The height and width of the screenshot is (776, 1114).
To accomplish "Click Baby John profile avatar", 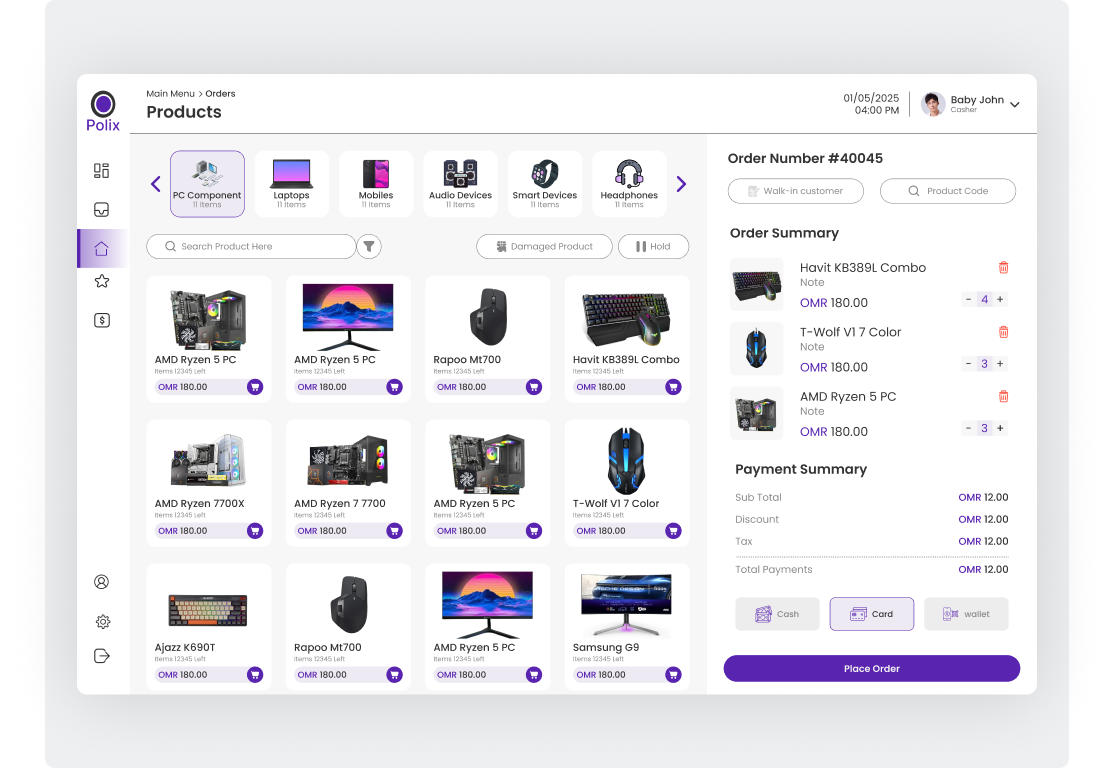I will point(933,104).
